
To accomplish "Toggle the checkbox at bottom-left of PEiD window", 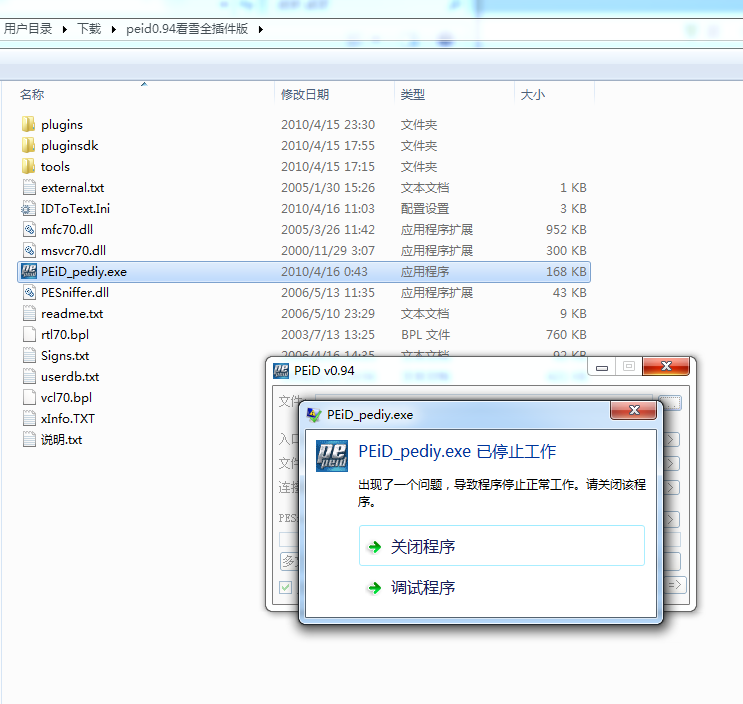I will click(x=285, y=587).
